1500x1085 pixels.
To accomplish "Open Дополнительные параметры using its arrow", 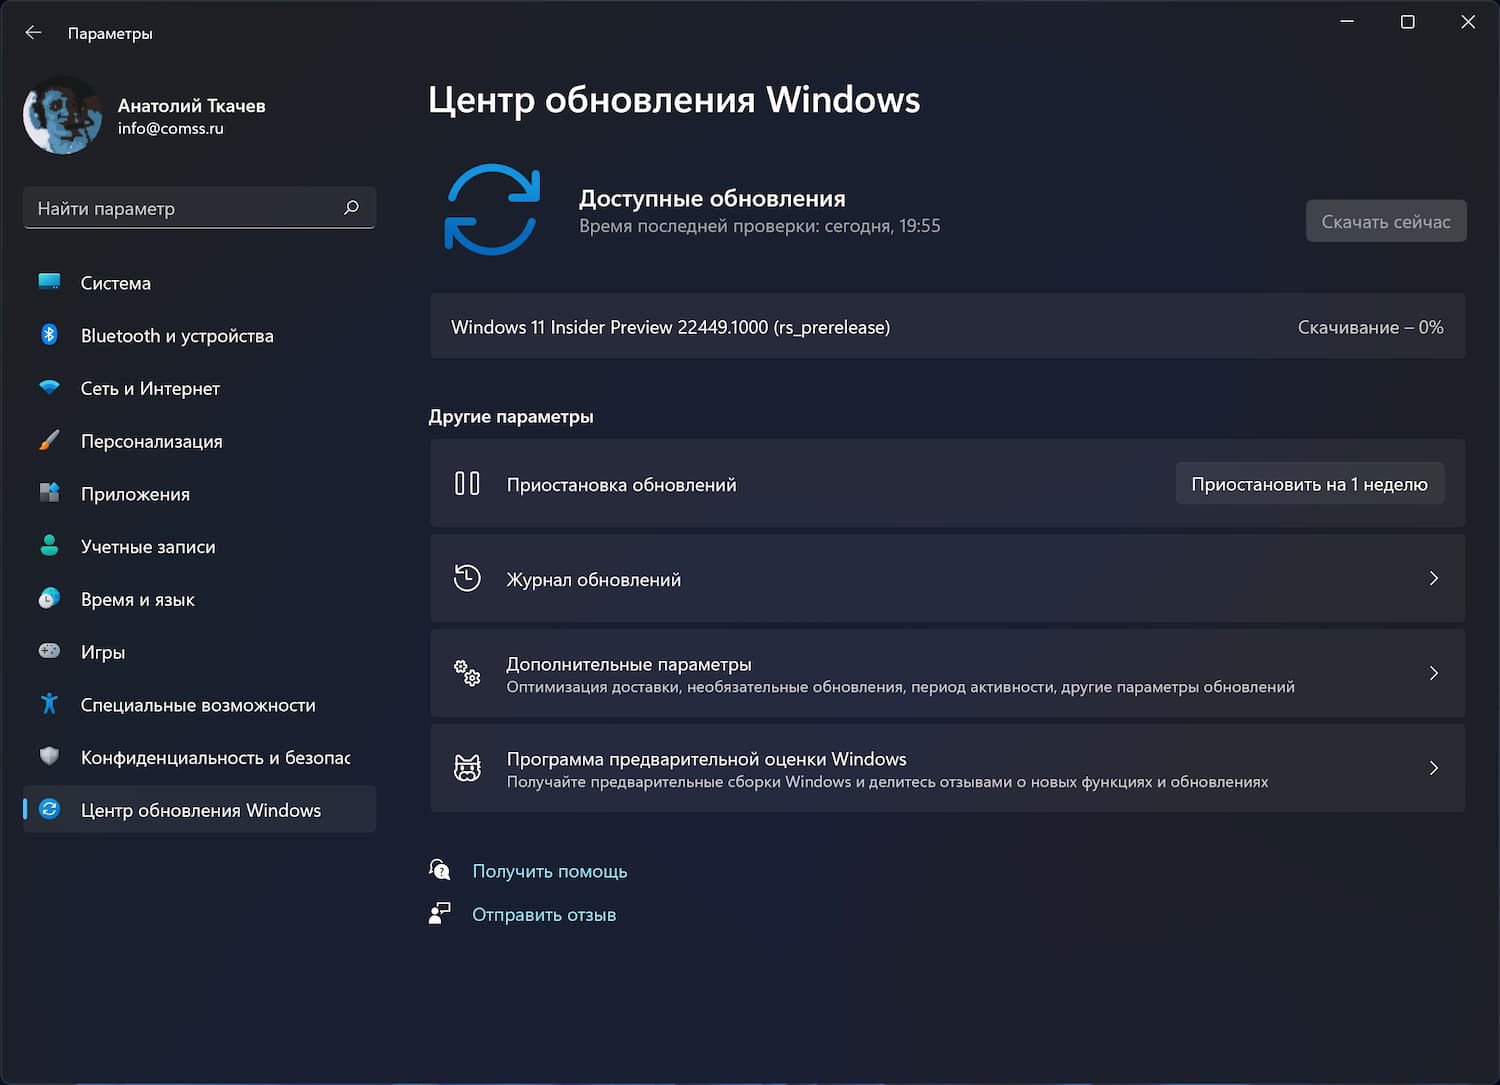I will [1434, 674].
